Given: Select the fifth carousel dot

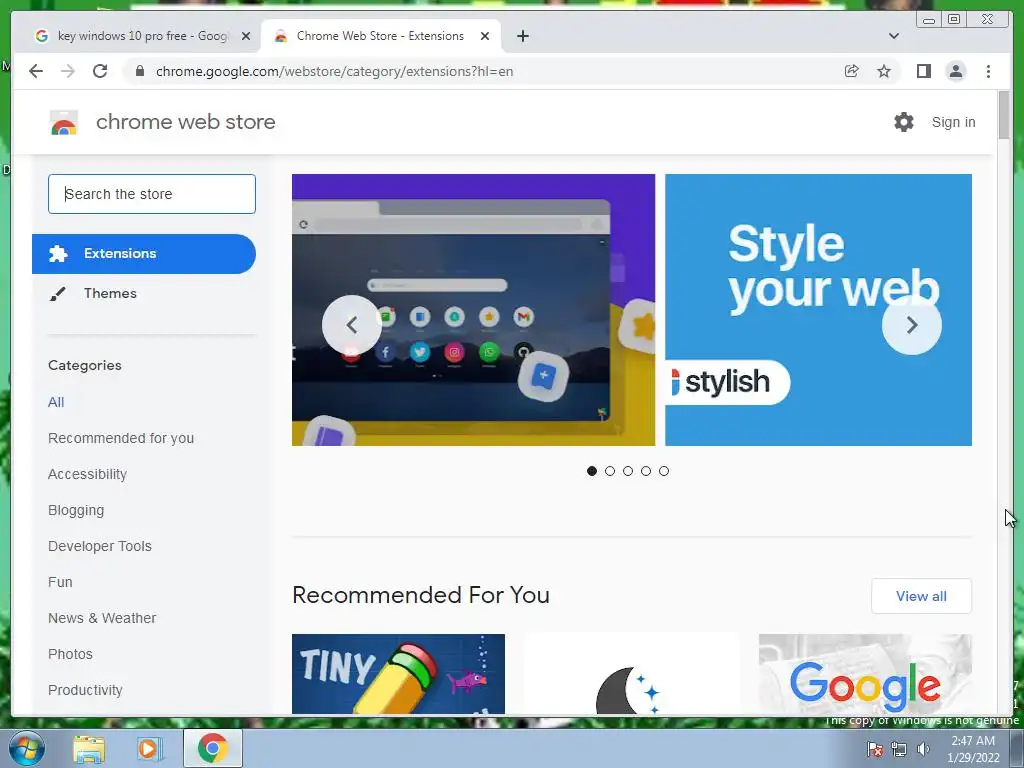Looking at the screenshot, I should point(664,471).
